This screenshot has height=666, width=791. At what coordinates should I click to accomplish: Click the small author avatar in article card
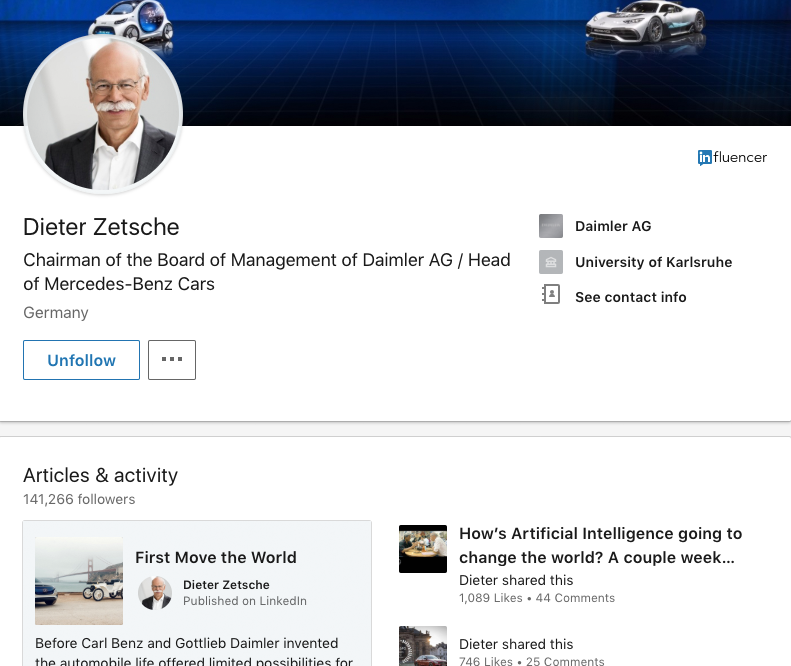coord(155,593)
